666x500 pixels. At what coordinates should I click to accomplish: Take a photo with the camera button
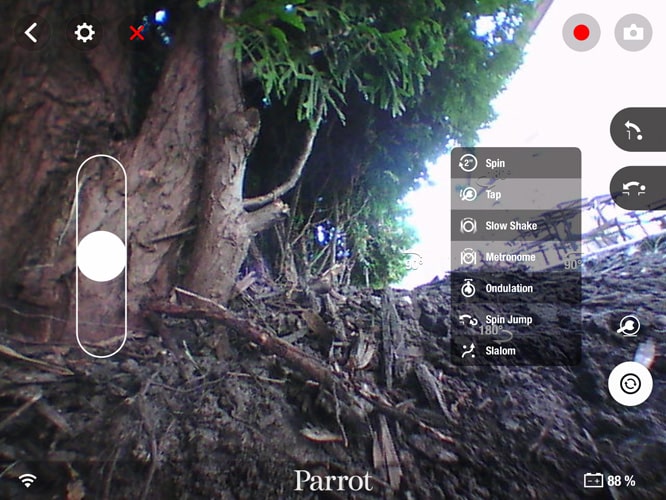pos(633,33)
